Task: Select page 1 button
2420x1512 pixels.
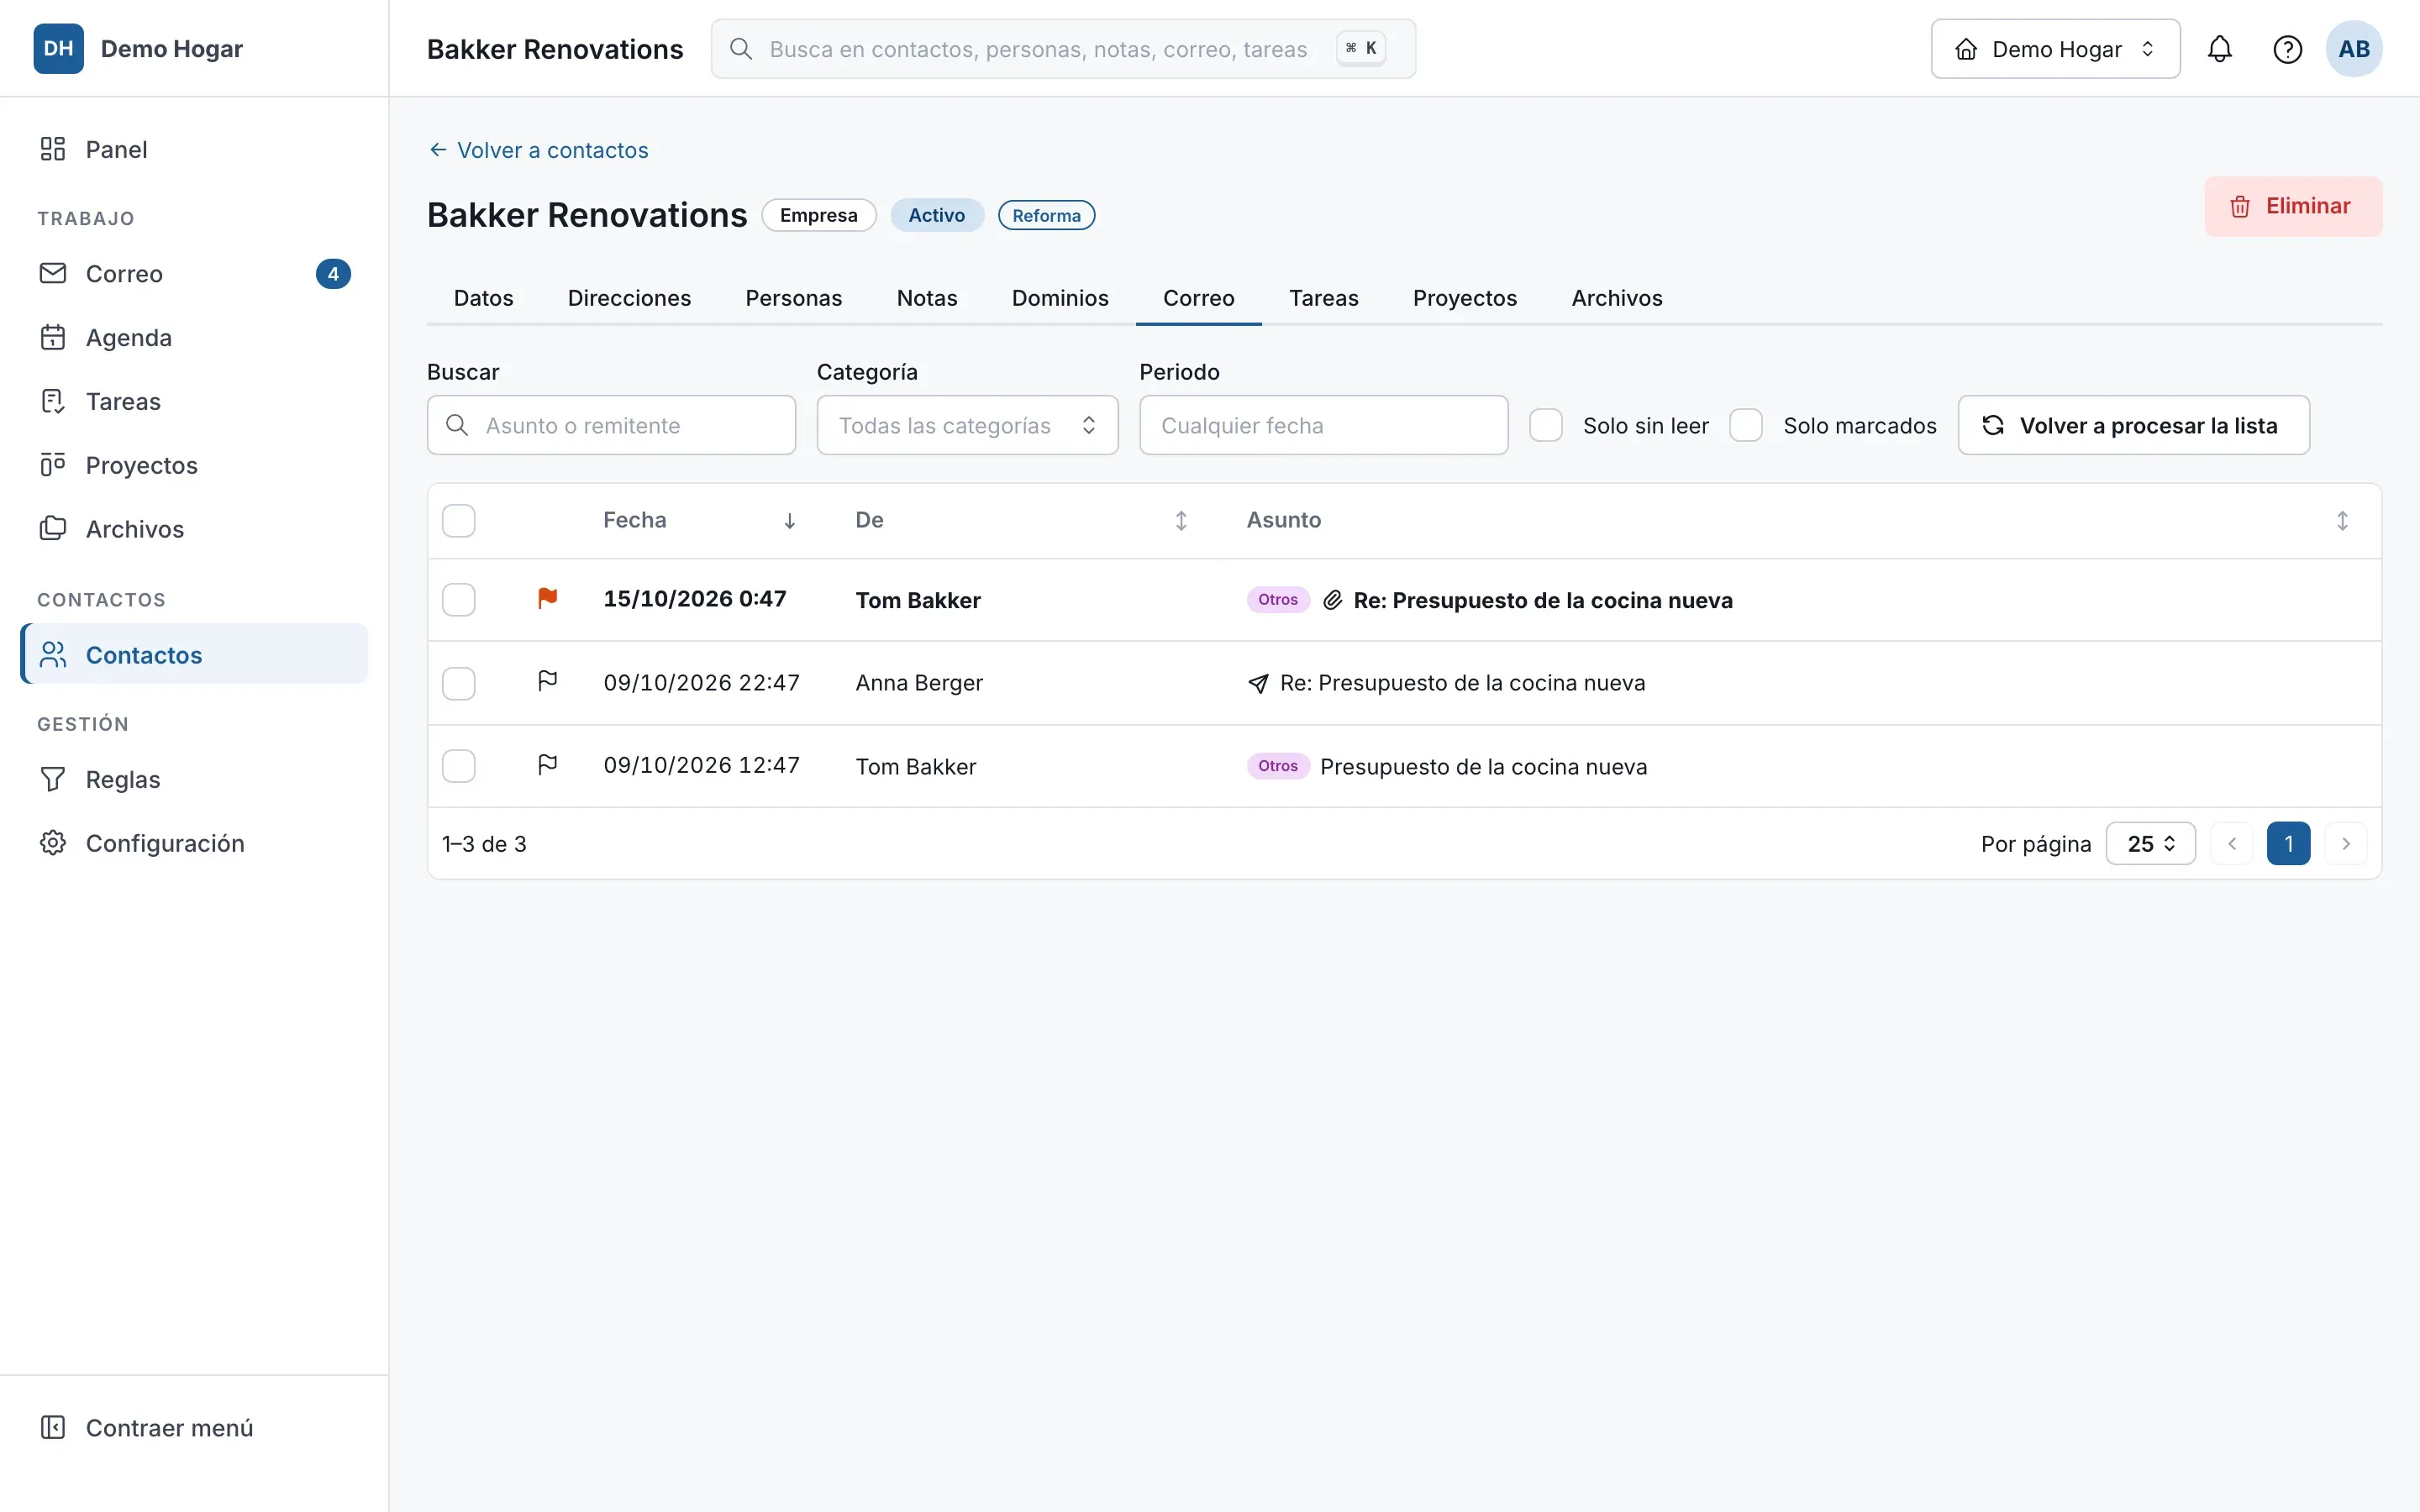Action: (2288, 844)
